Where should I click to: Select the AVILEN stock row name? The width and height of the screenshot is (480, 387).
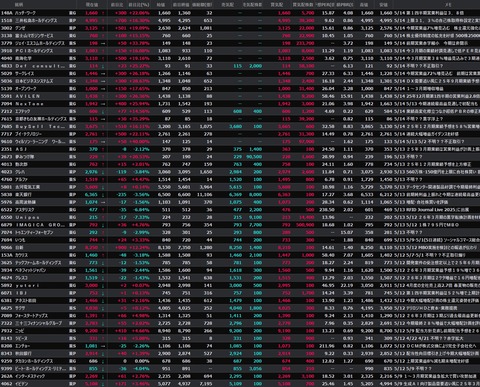28,96
